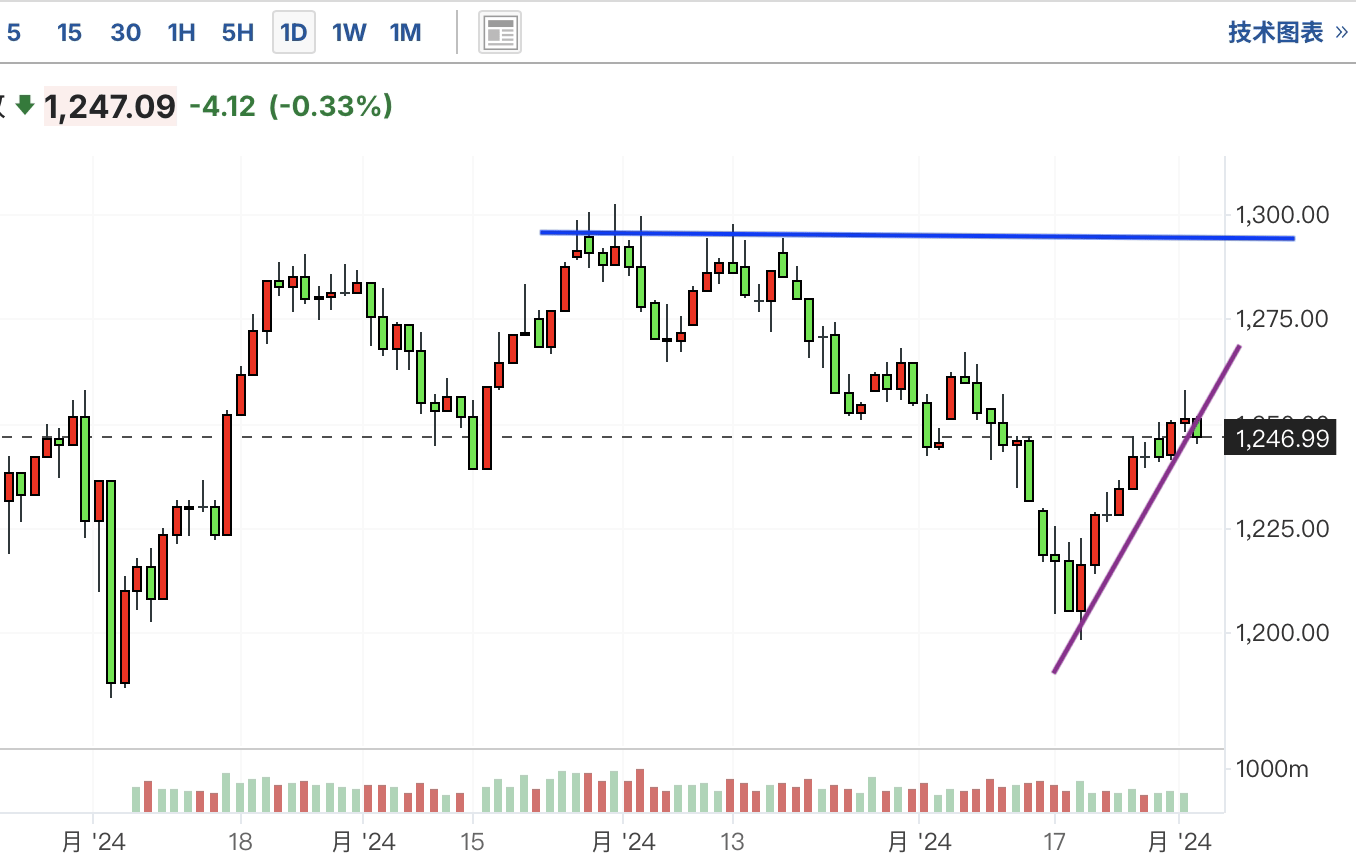1356x862 pixels.
Task: Click the 1000m volume axis label
Action: [1271, 769]
